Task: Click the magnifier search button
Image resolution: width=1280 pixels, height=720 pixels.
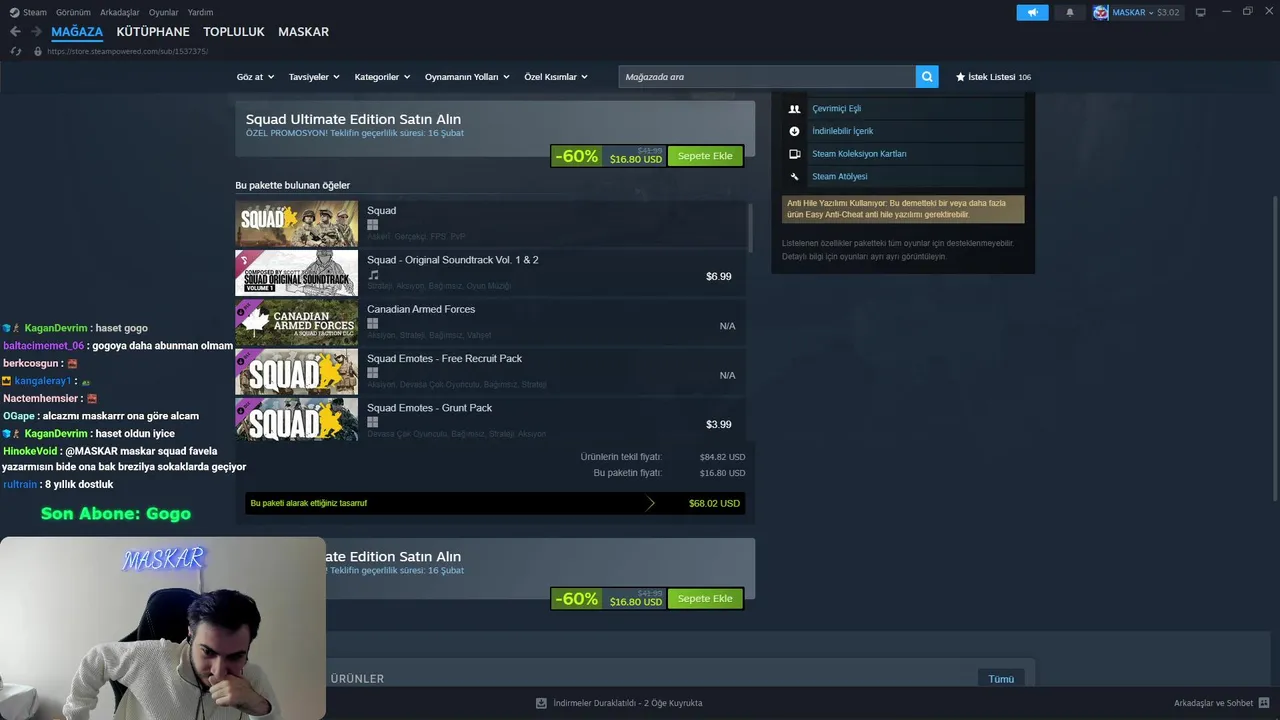Action: pyautogui.click(x=927, y=76)
